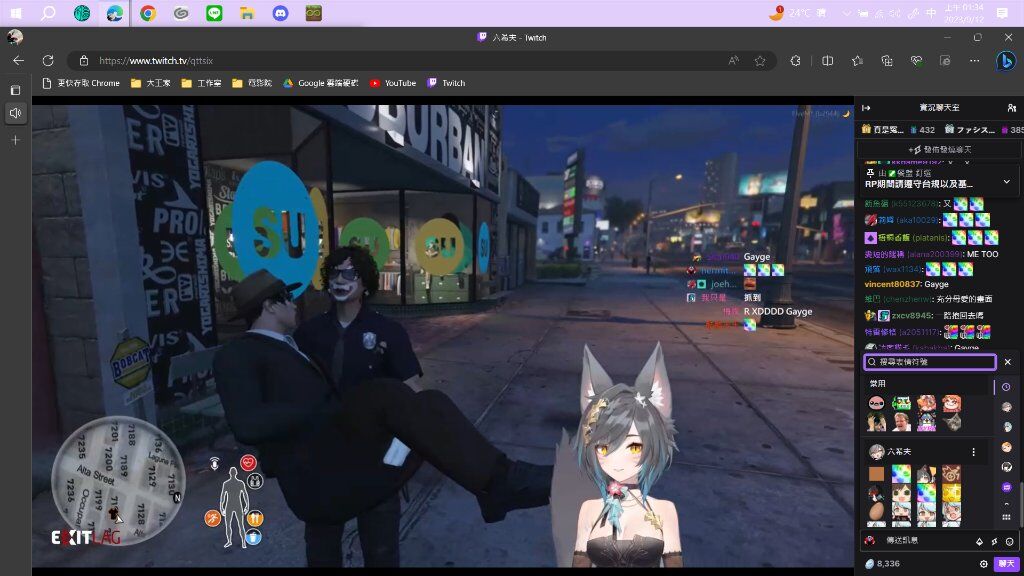The height and width of the screenshot is (576, 1024).
Task: Select the egg channel emote
Action: pos(876,511)
